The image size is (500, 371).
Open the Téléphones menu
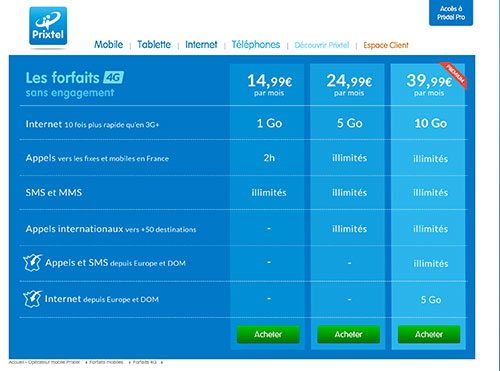(x=256, y=44)
